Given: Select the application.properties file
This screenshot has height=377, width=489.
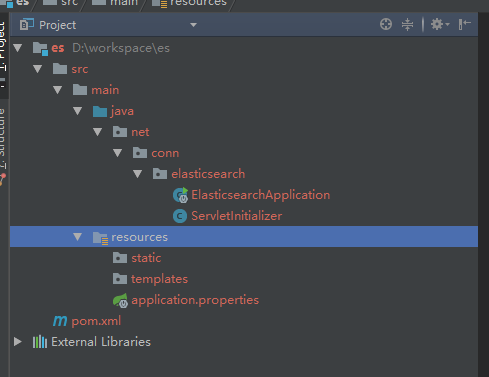Looking at the screenshot, I should pyautogui.click(x=195, y=300).
